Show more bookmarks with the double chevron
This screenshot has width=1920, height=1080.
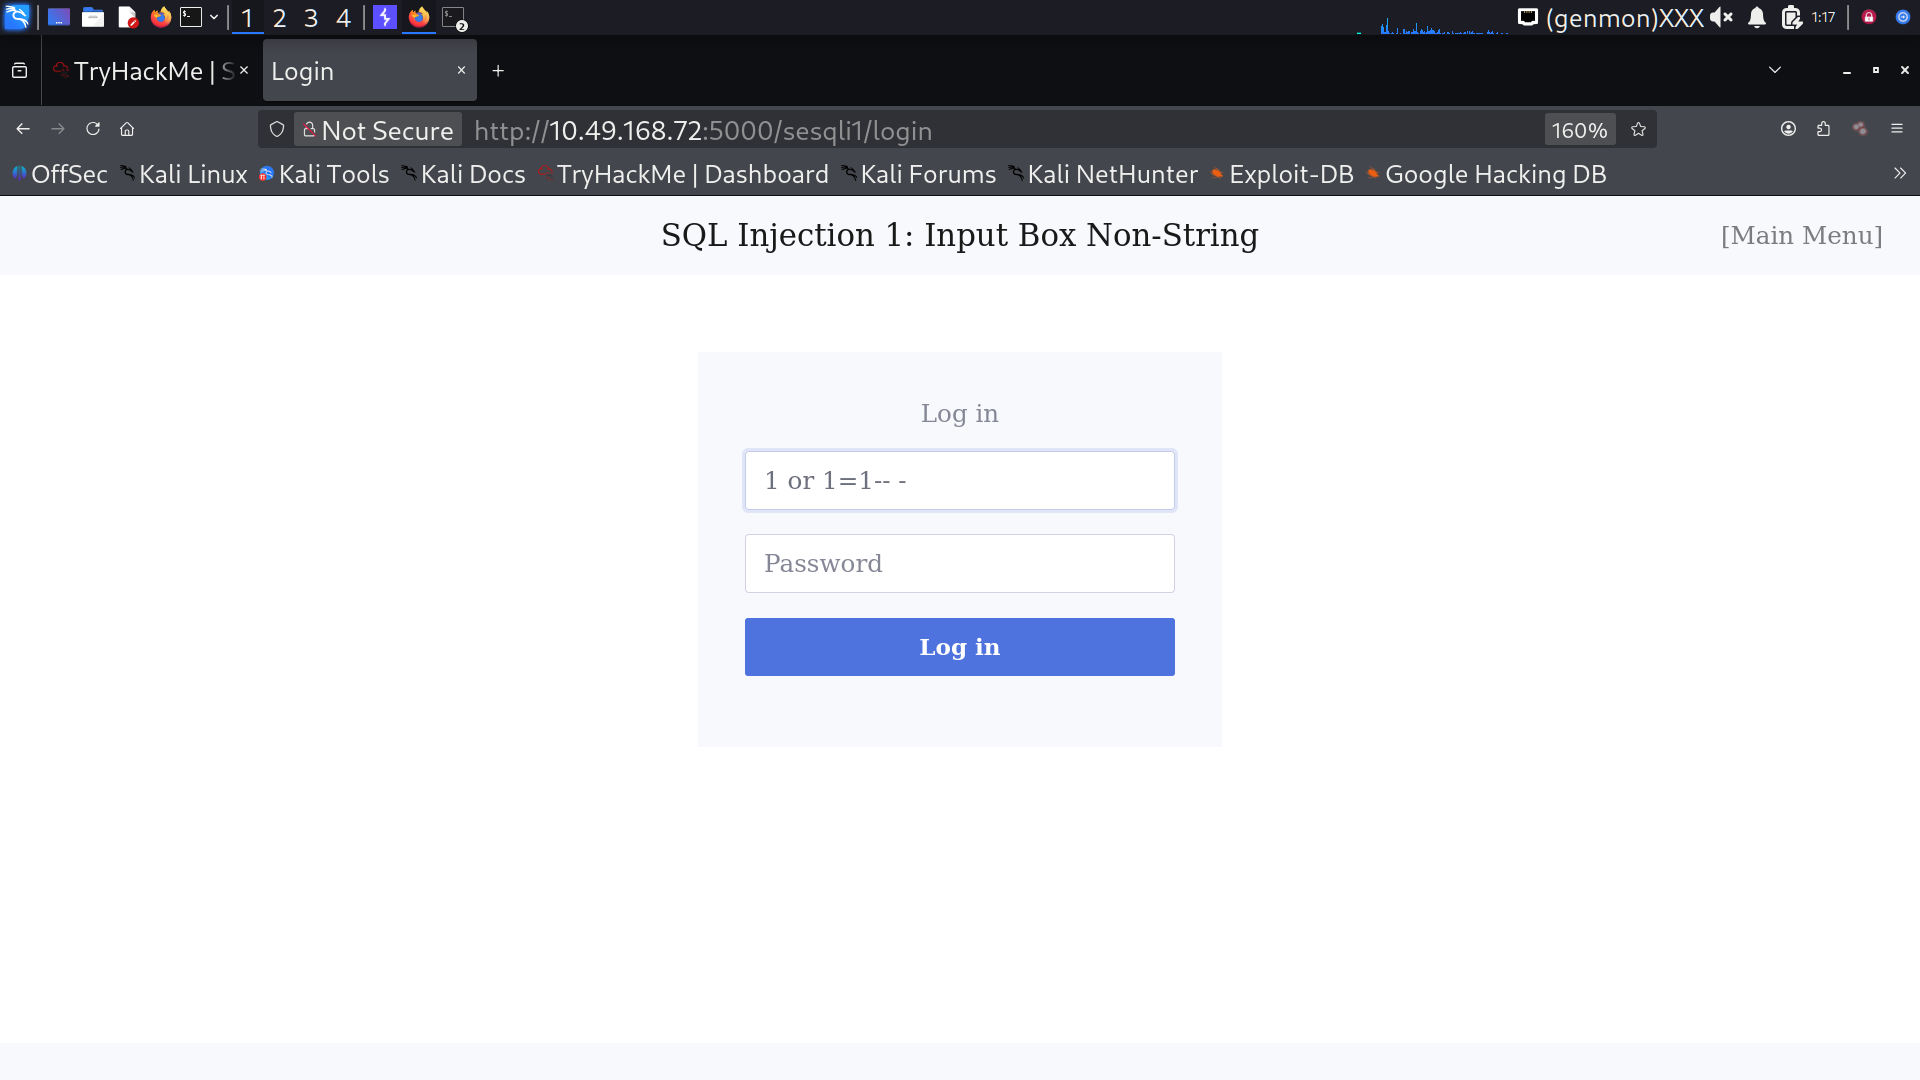1899,174
